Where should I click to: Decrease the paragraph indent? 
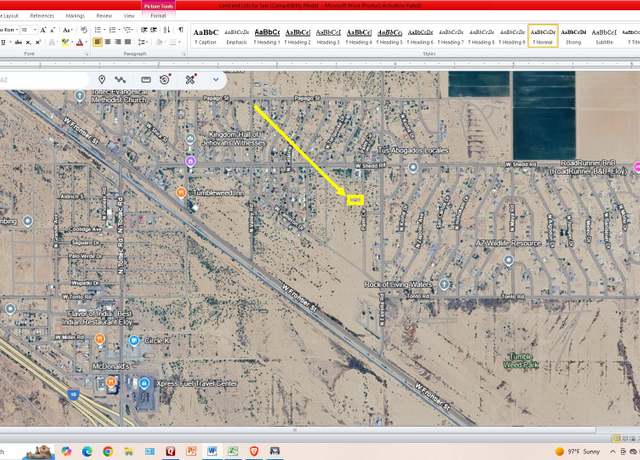[x=144, y=30]
